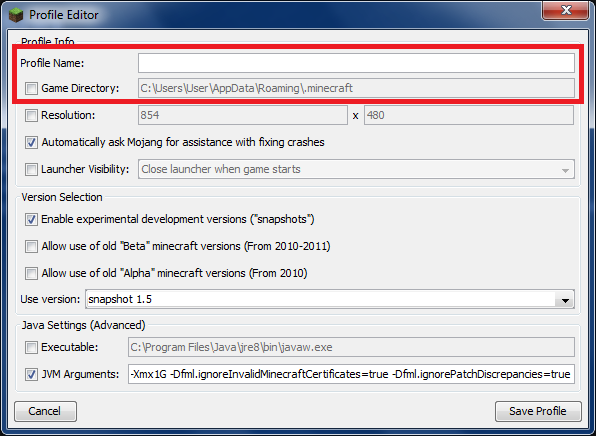Click the resolution height field showing 480
This screenshot has height=436, width=596.
[469, 115]
